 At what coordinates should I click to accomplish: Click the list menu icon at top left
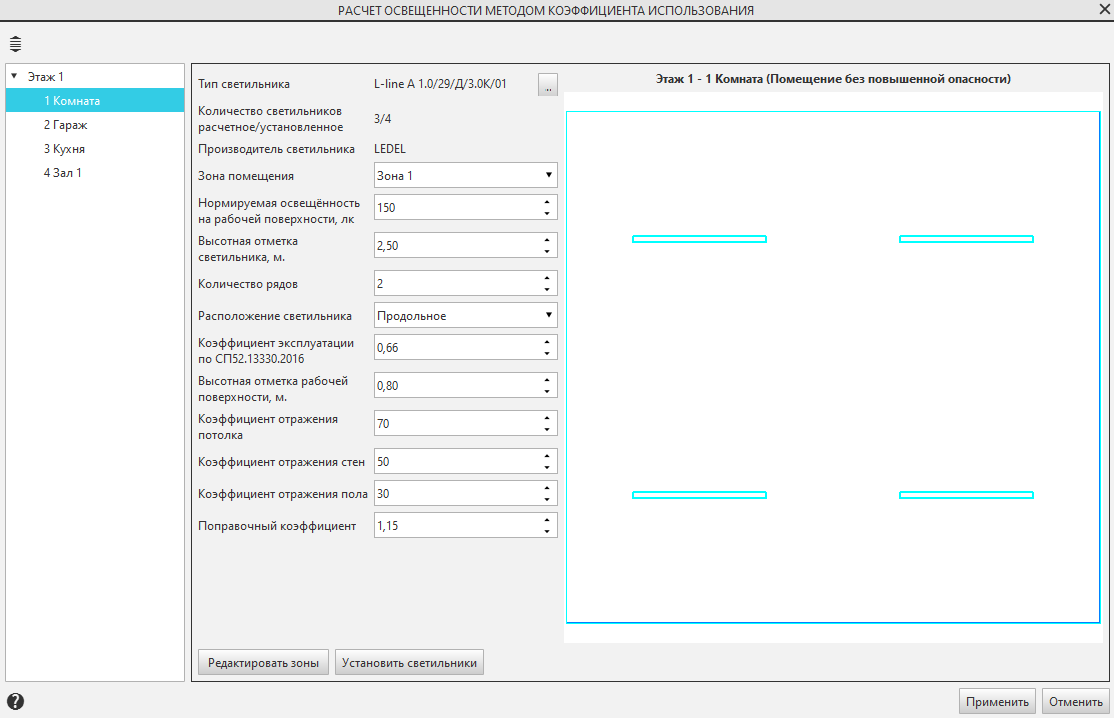(15, 44)
